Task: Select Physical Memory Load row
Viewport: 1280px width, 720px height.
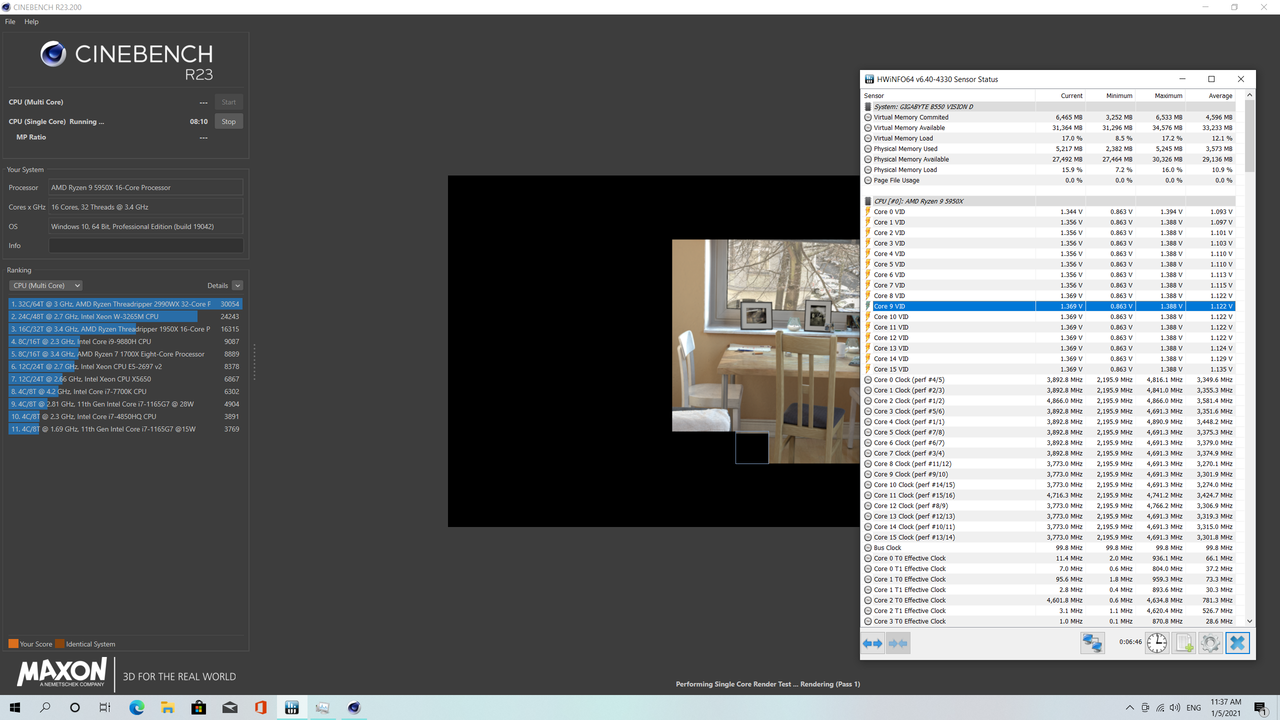Action: [1049, 170]
